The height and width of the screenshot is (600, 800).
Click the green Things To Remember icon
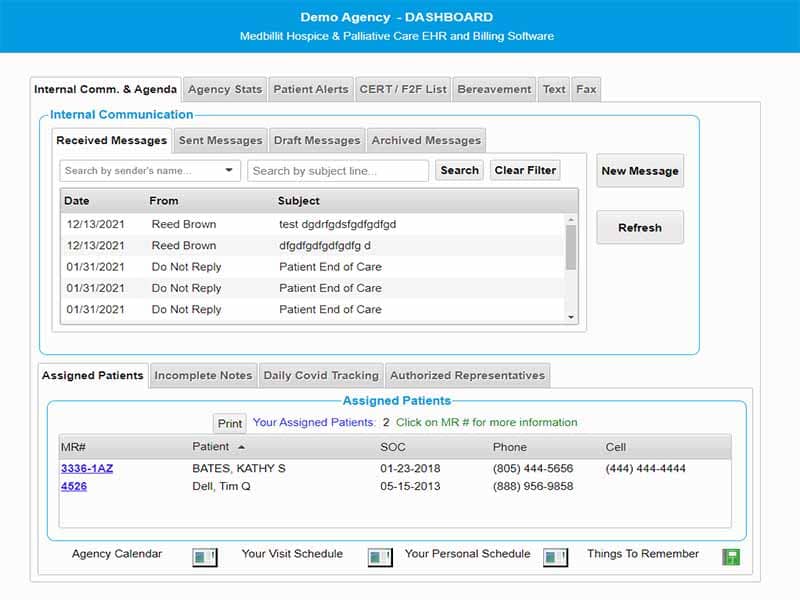tap(730, 557)
